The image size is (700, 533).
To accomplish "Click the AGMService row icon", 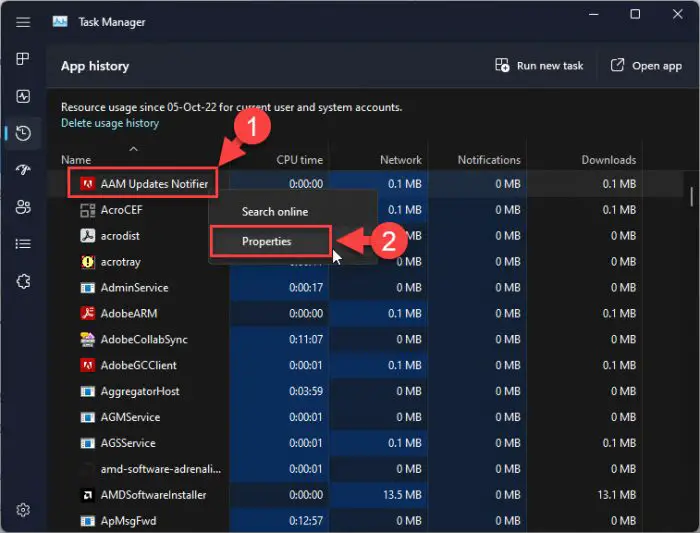I will [x=88, y=417].
